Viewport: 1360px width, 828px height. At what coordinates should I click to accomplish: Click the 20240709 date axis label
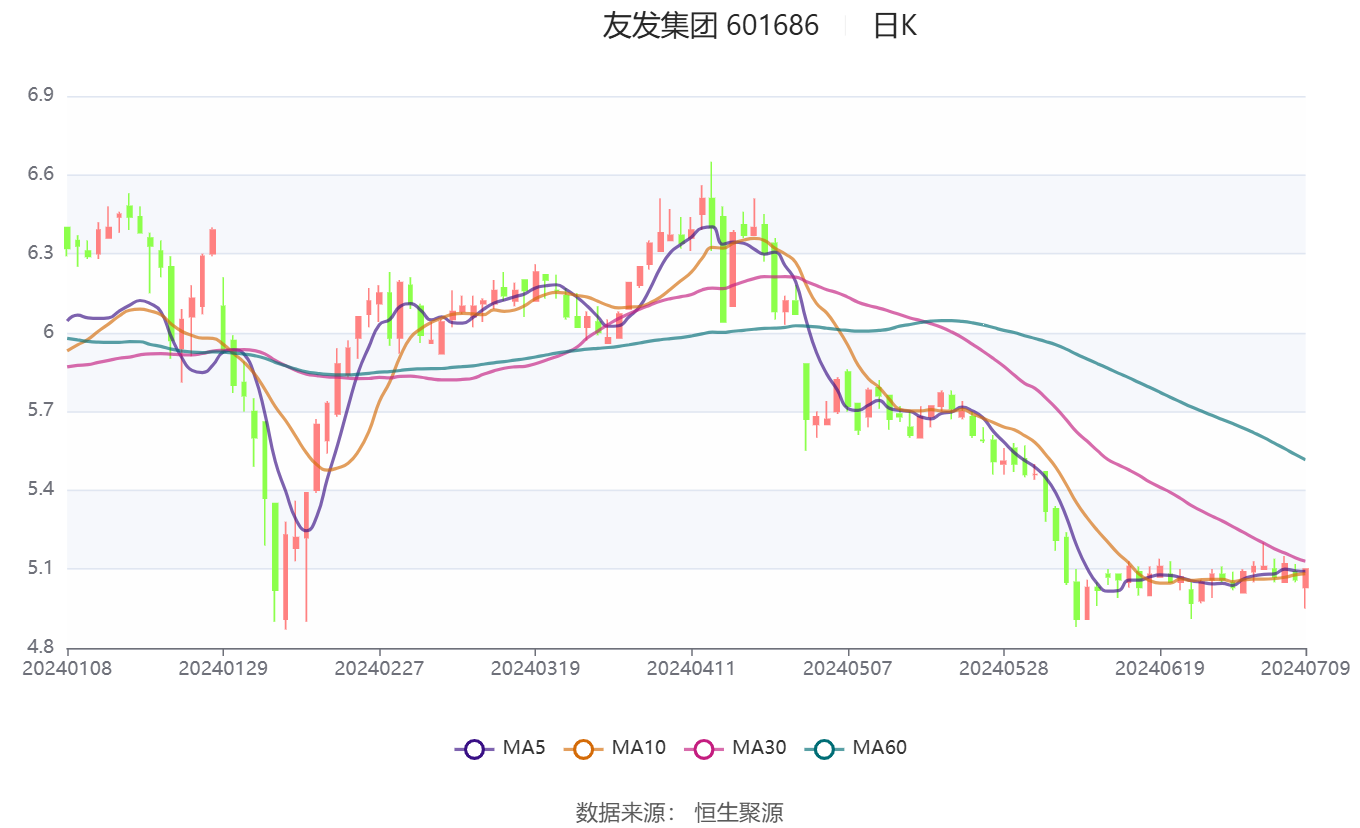point(1305,667)
